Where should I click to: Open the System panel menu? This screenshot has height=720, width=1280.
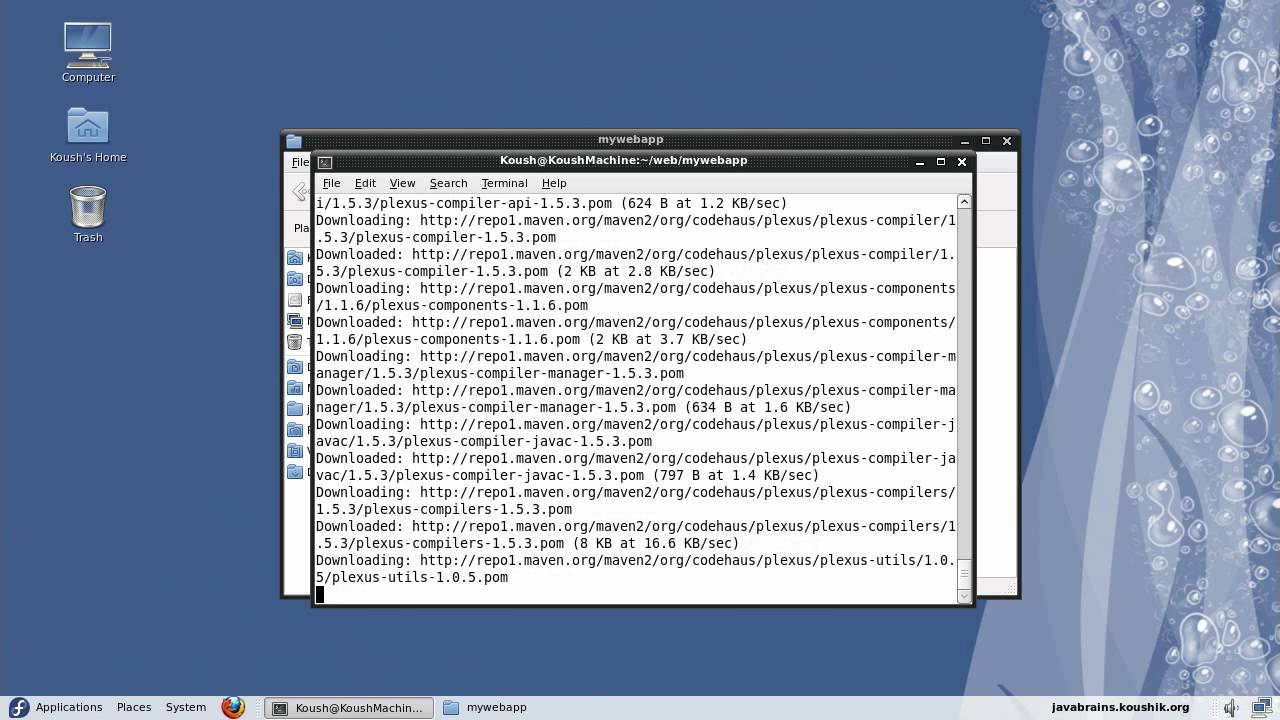(186, 708)
